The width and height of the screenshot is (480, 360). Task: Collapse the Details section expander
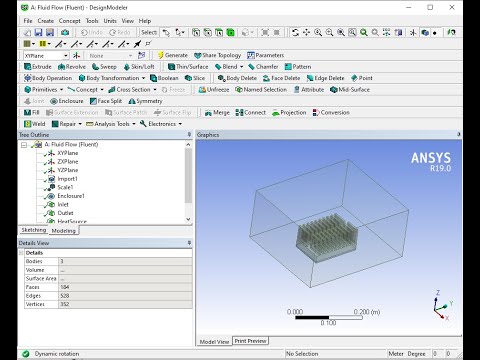tap(21, 253)
